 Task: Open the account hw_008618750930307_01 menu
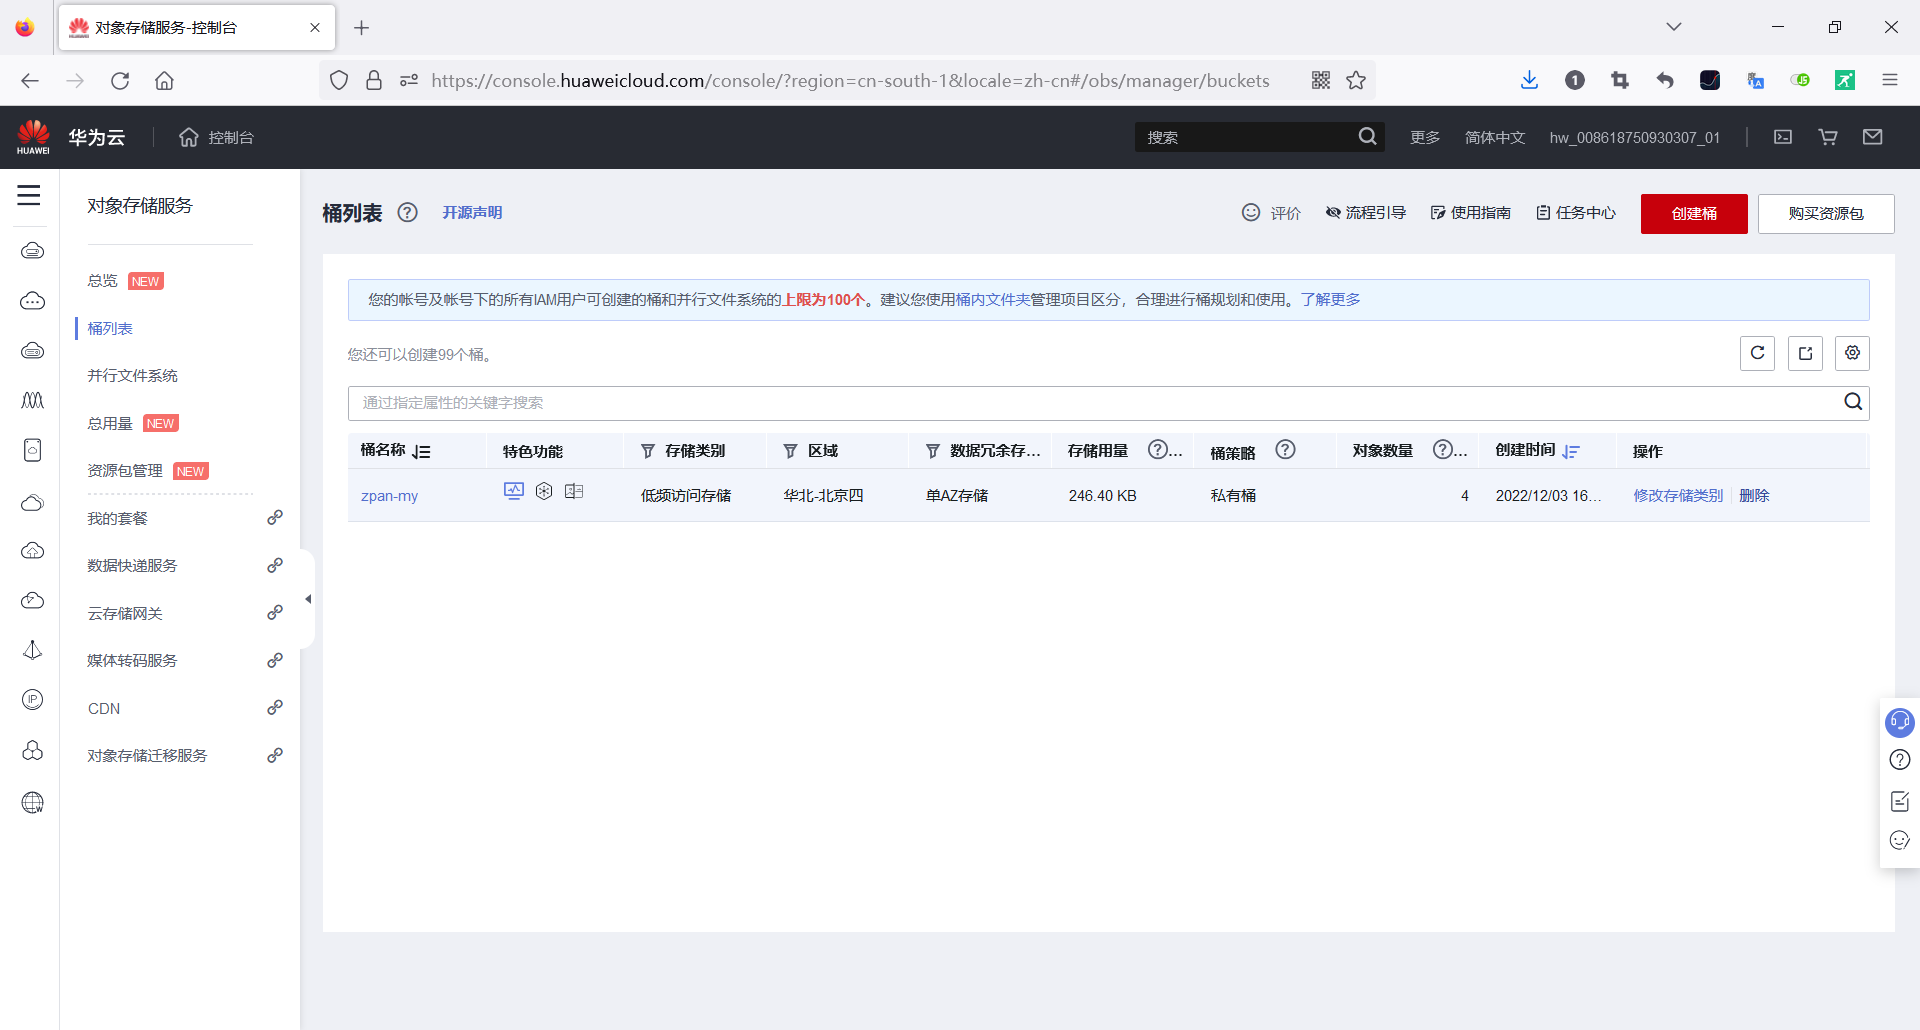click(1635, 137)
